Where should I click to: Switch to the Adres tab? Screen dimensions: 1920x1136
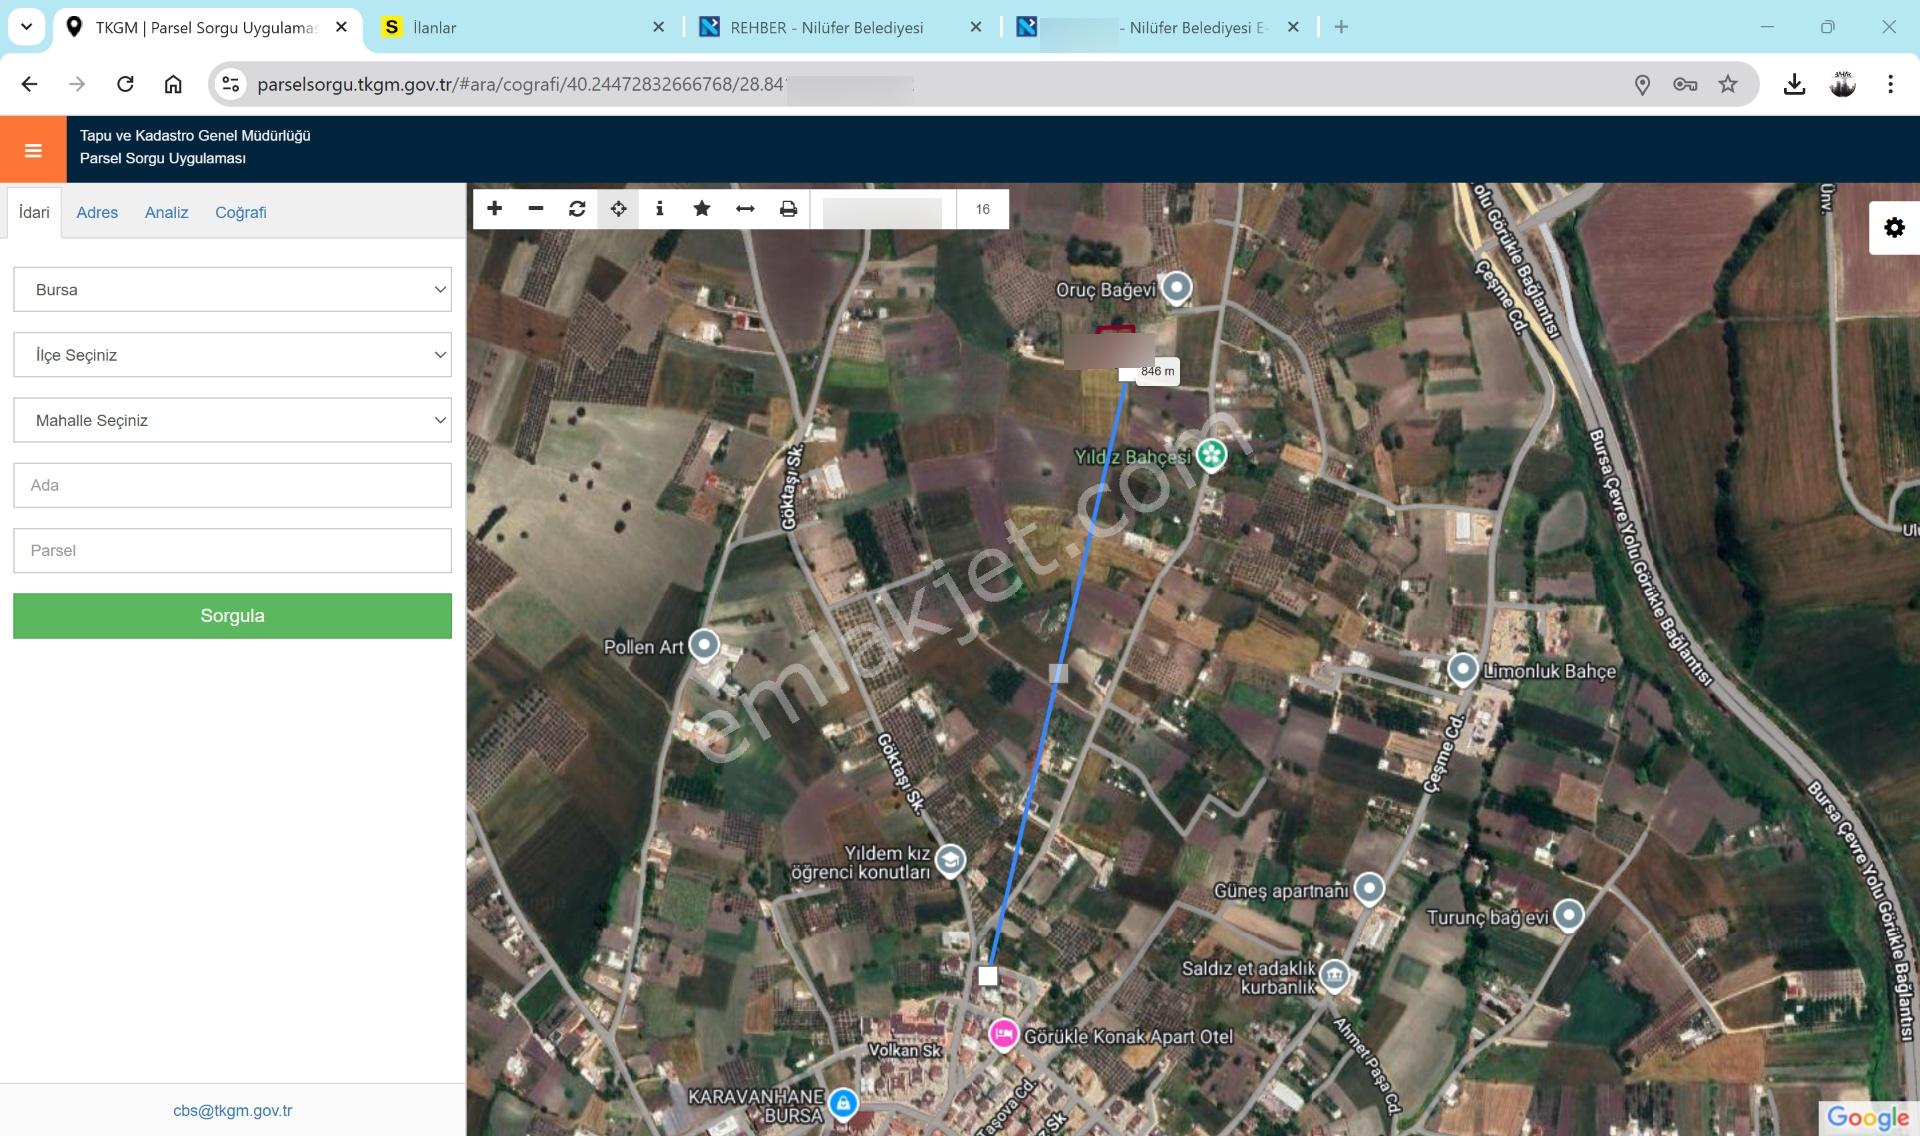coord(97,212)
